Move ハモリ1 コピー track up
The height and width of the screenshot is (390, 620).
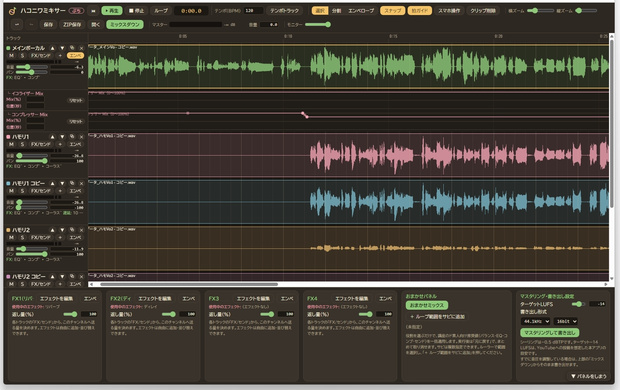(52, 183)
